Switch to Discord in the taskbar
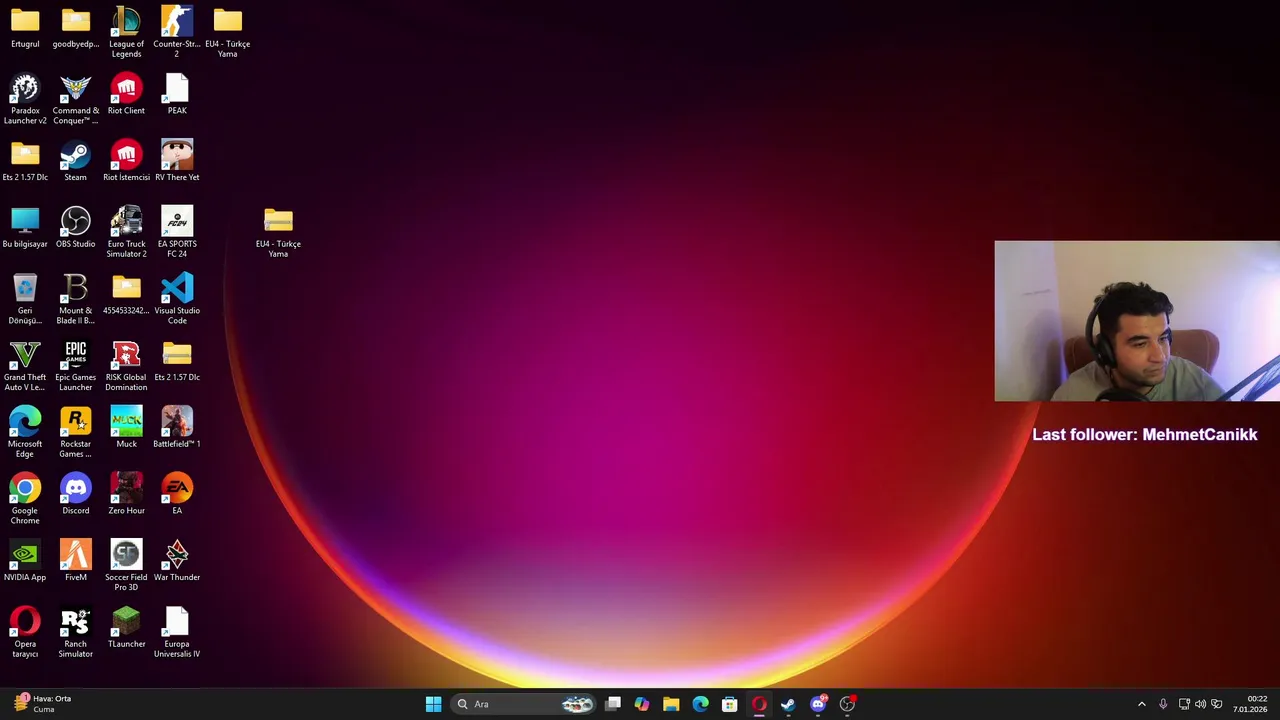Image resolution: width=1280 pixels, height=720 pixels. (x=818, y=704)
